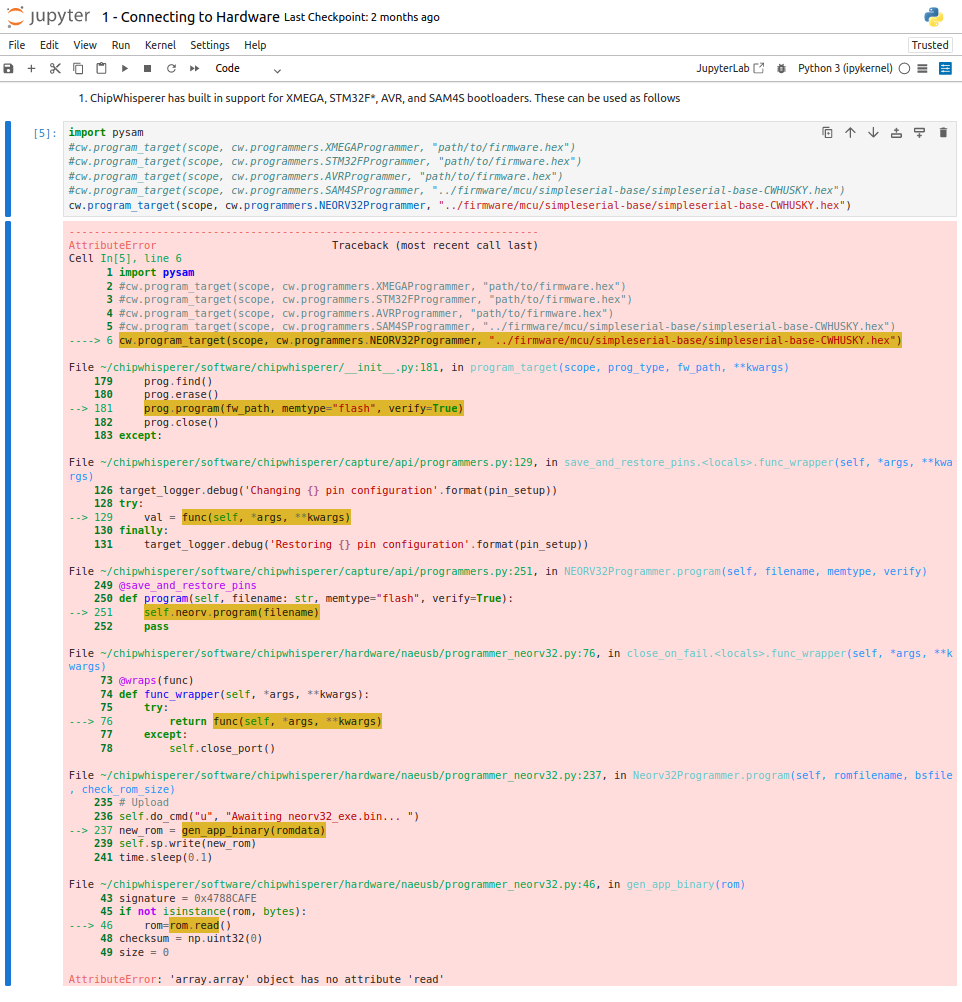Toggle the table of contents panel

pyautogui.click(x=923, y=69)
